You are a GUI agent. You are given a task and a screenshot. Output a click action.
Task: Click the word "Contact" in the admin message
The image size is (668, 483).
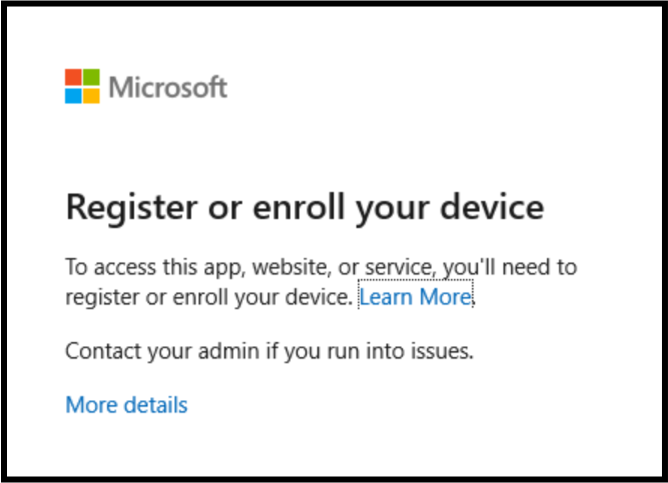pos(100,351)
